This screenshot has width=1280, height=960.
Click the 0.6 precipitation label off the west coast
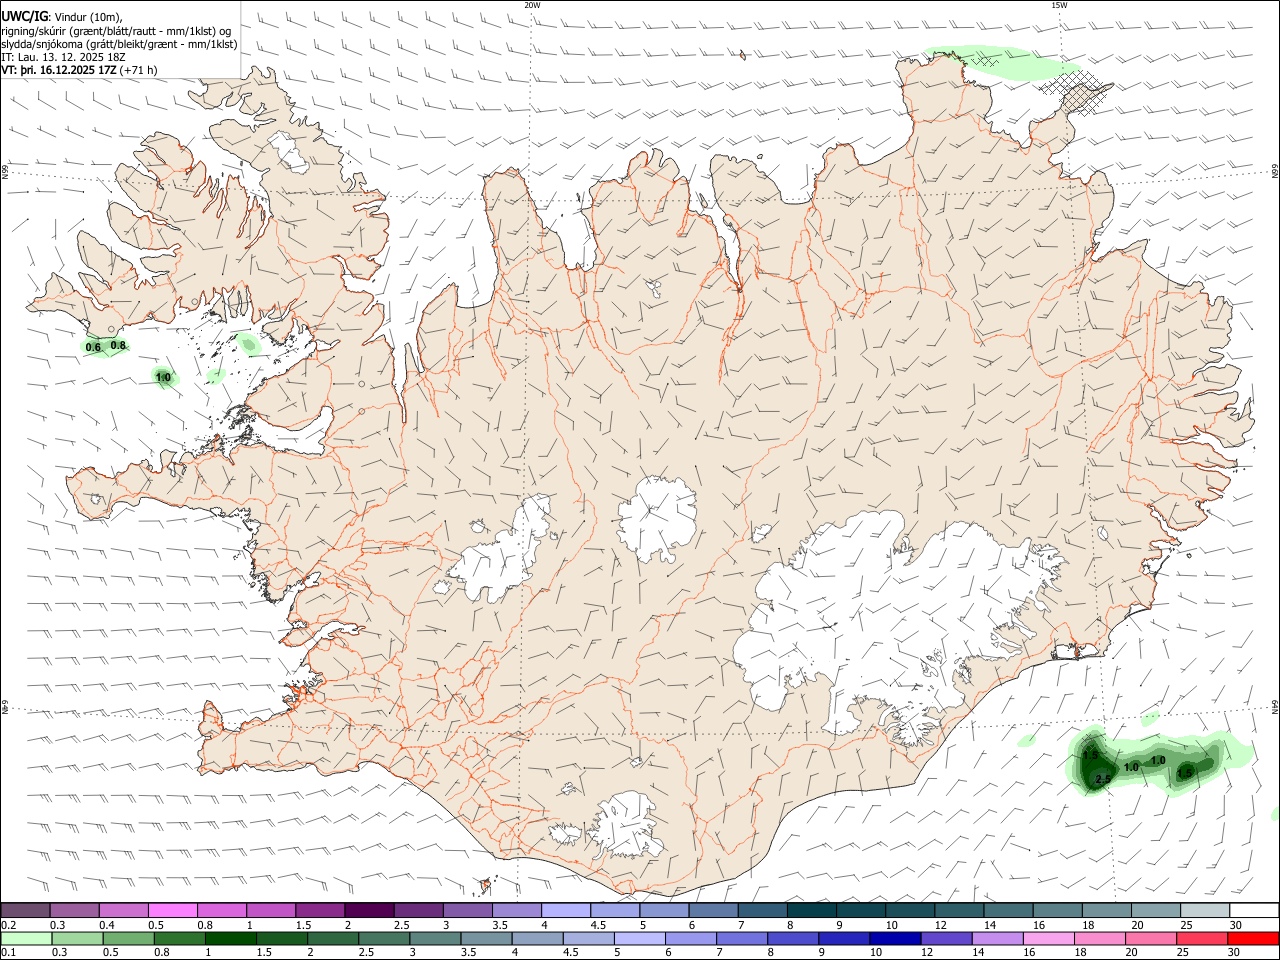click(94, 348)
